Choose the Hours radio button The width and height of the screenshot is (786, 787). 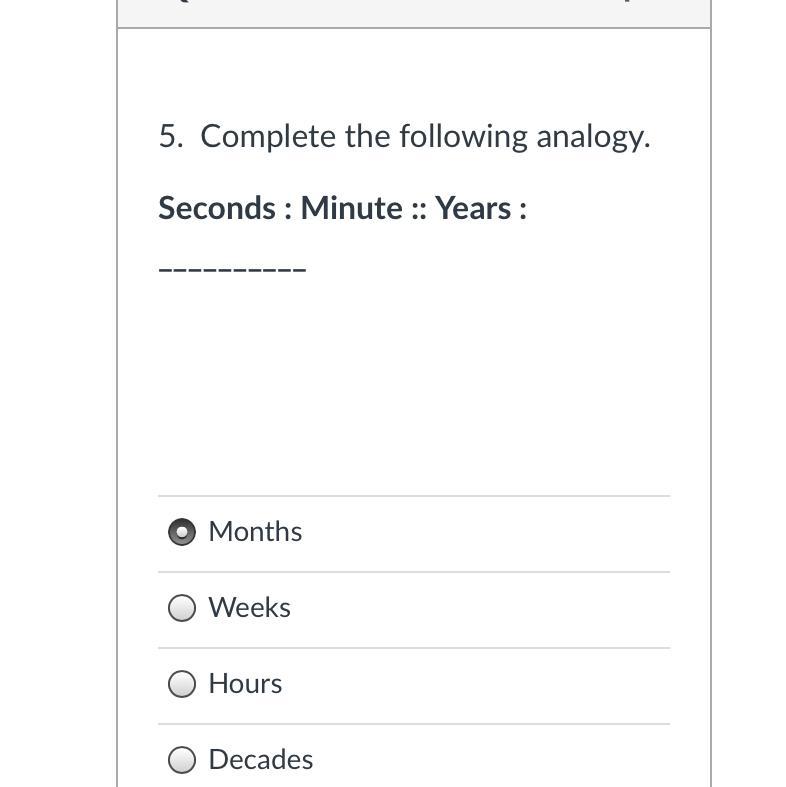pos(182,684)
